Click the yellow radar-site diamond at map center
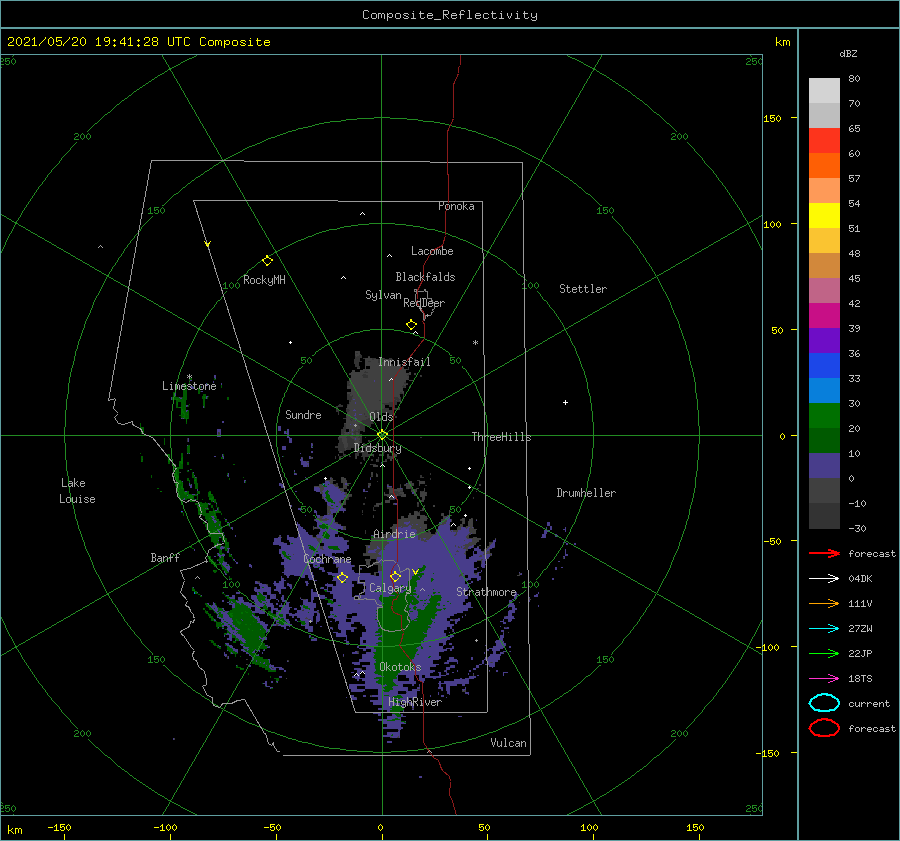The width and height of the screenshot is (900, 841). 382,435
